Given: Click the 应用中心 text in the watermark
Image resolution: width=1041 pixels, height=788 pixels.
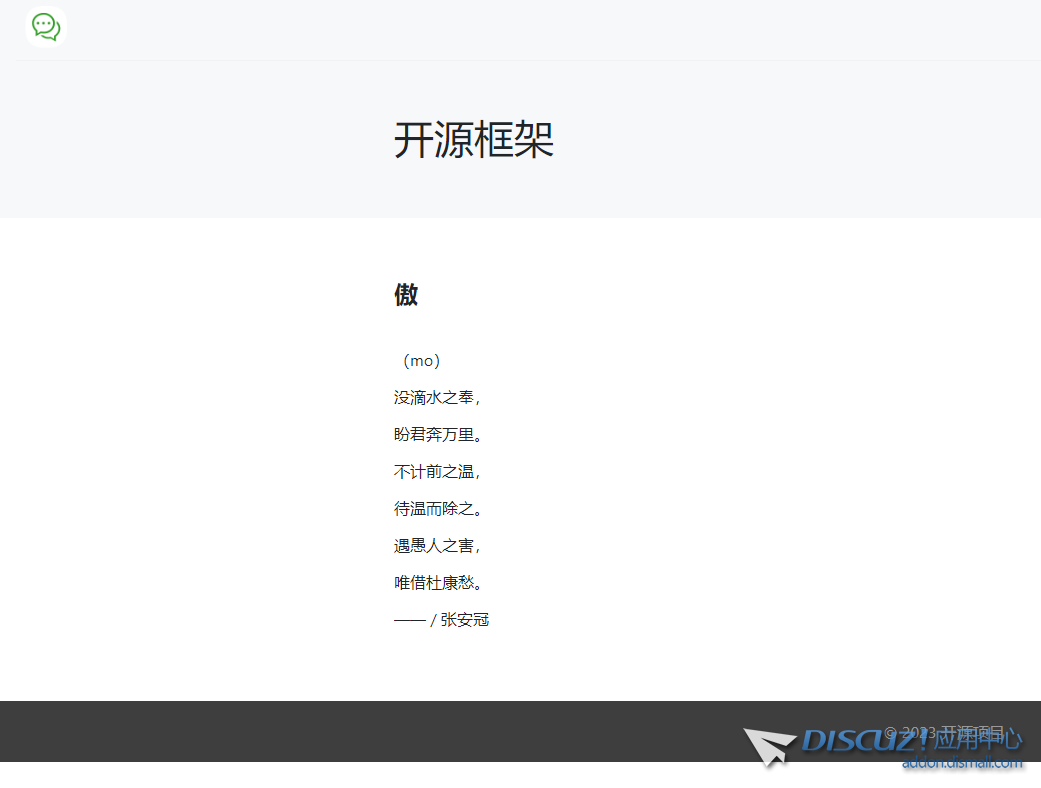Looking at the screenshot, I should pyautogui.click(x=978, y=740).
